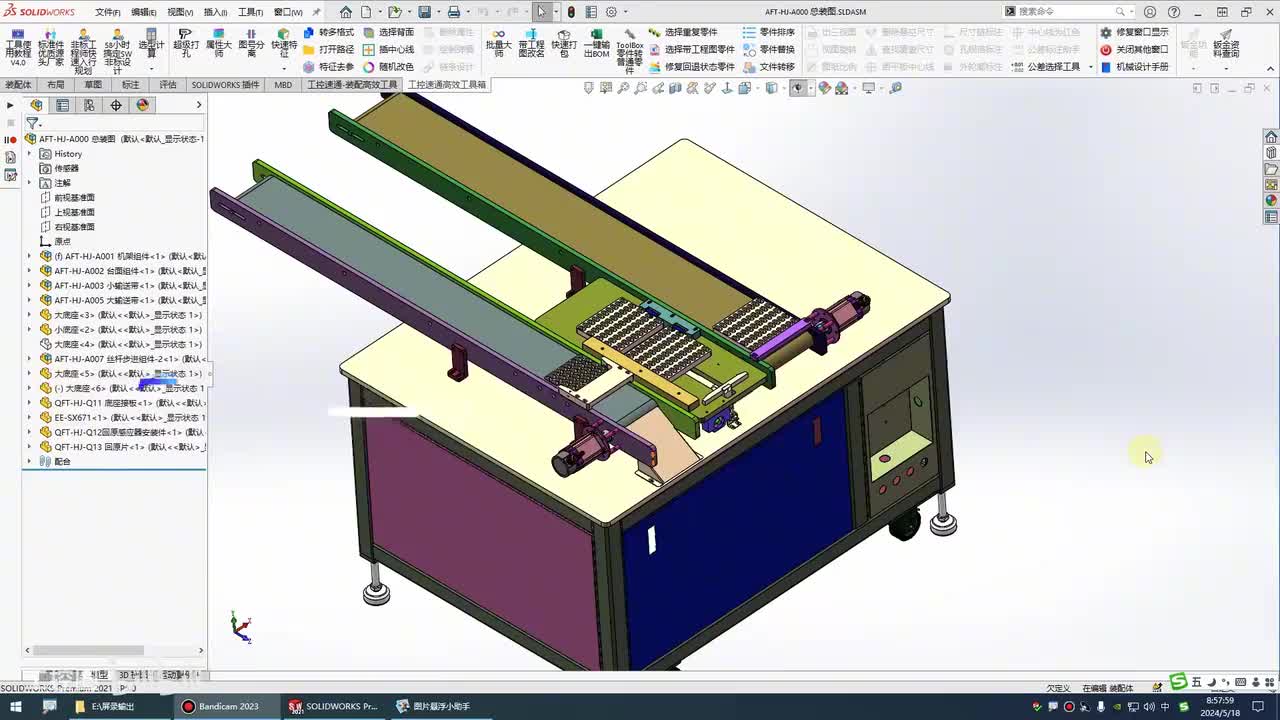This screenshot has height=720, width=1280.
Task: Expand the 注解 annotations folder
Action: pyautogui.click(x=29, y=183)
